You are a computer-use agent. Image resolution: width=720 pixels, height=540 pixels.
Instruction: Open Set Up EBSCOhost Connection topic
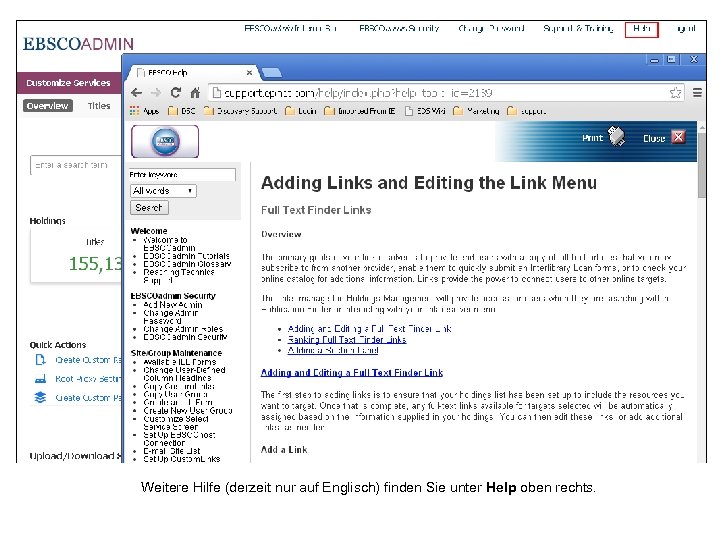point(179,439)
